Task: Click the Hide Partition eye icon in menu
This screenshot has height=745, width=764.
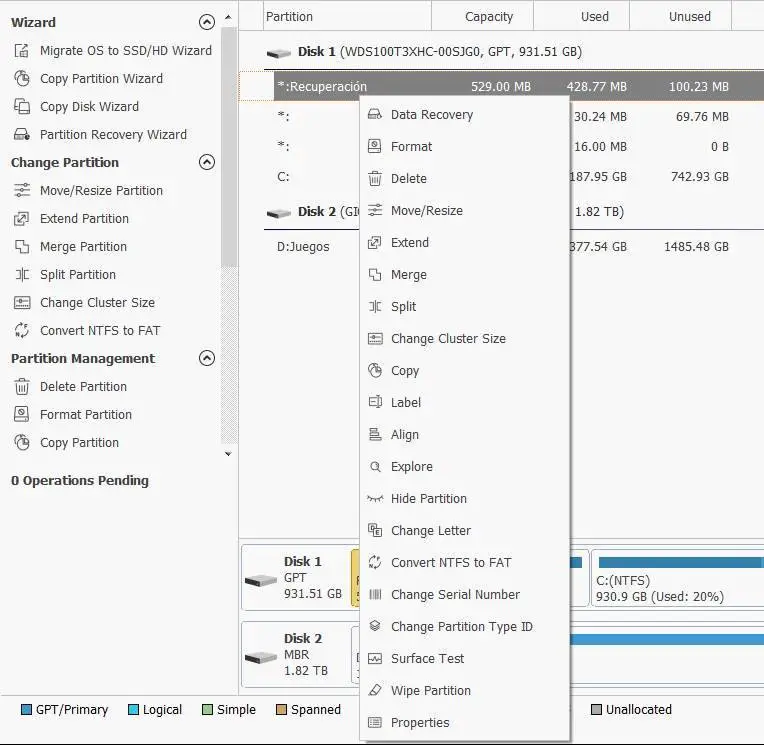Action: coord(375,498)
